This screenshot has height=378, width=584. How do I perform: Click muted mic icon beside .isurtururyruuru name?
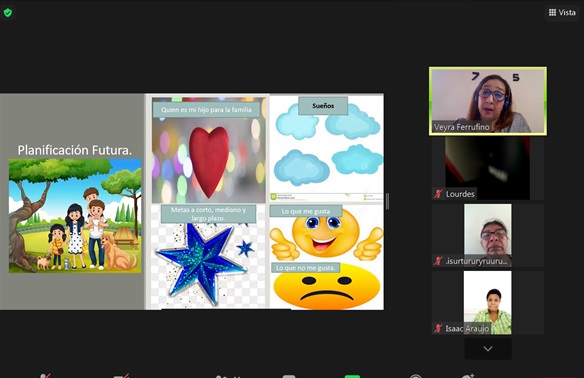[438, 261]
